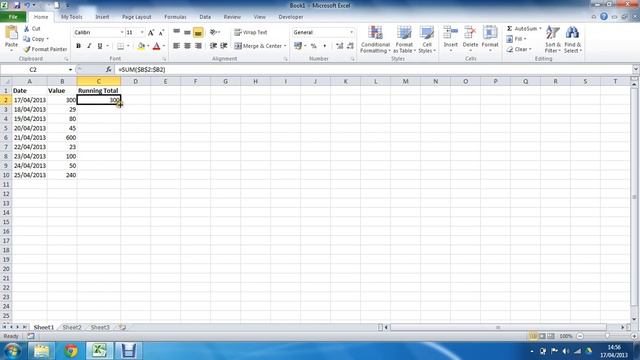Image resolution: width=640 pixels, height=360 pixels.
Task: Toggle Italic formatting
Action: point(89,46)
